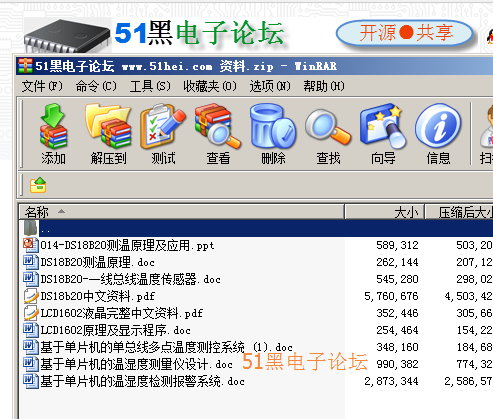This screenshot has width=493, height=419.
Task: Click the WinRAR title bar icon
Action: [x=25, y=66]
